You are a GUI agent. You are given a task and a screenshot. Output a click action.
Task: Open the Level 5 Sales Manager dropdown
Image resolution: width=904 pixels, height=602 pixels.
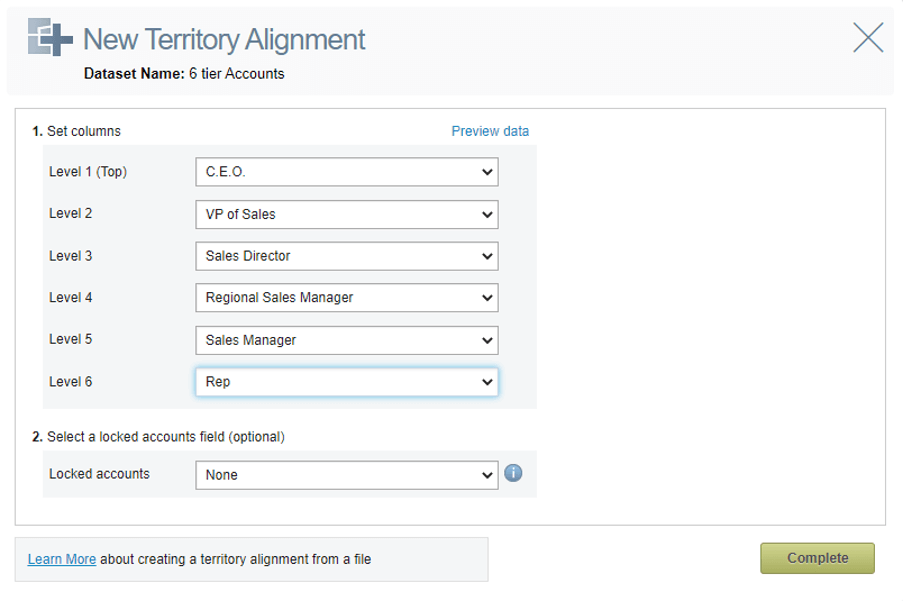pos(346,340)
